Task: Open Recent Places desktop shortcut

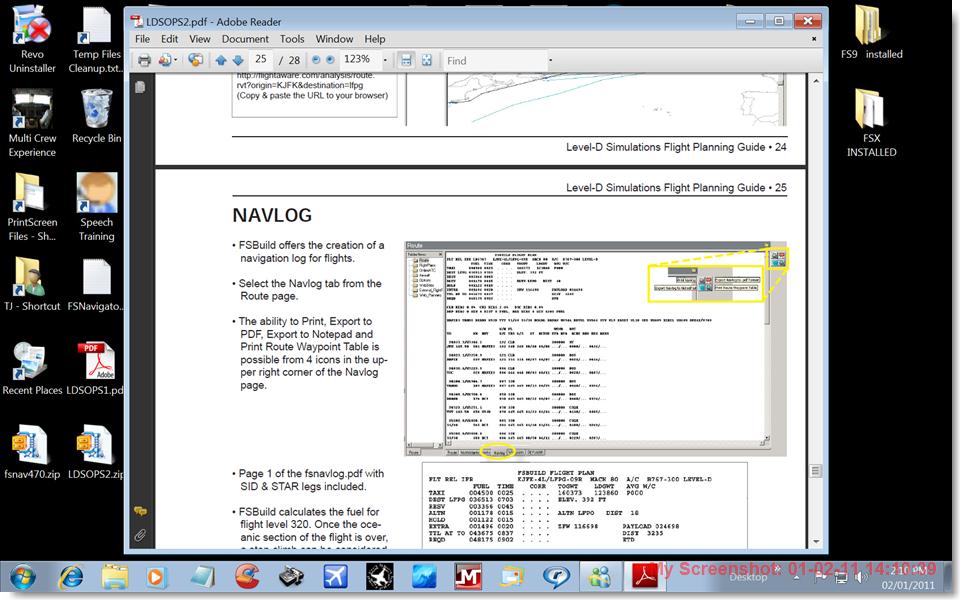Action: pos(32,369)
